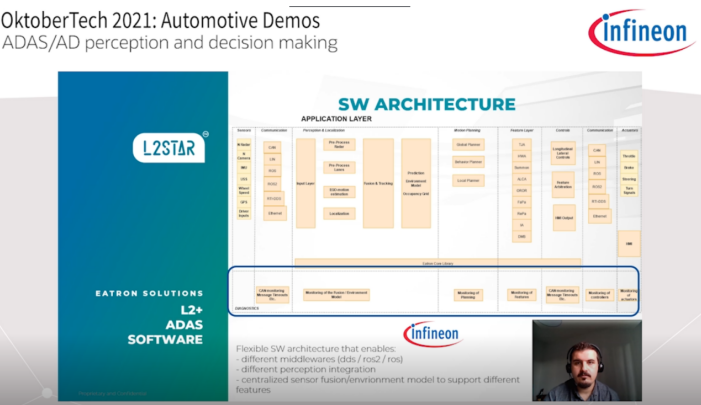Click the ROS2 box next to the Actuators column
Screen dimensions: 701x405
coord(597,187)
